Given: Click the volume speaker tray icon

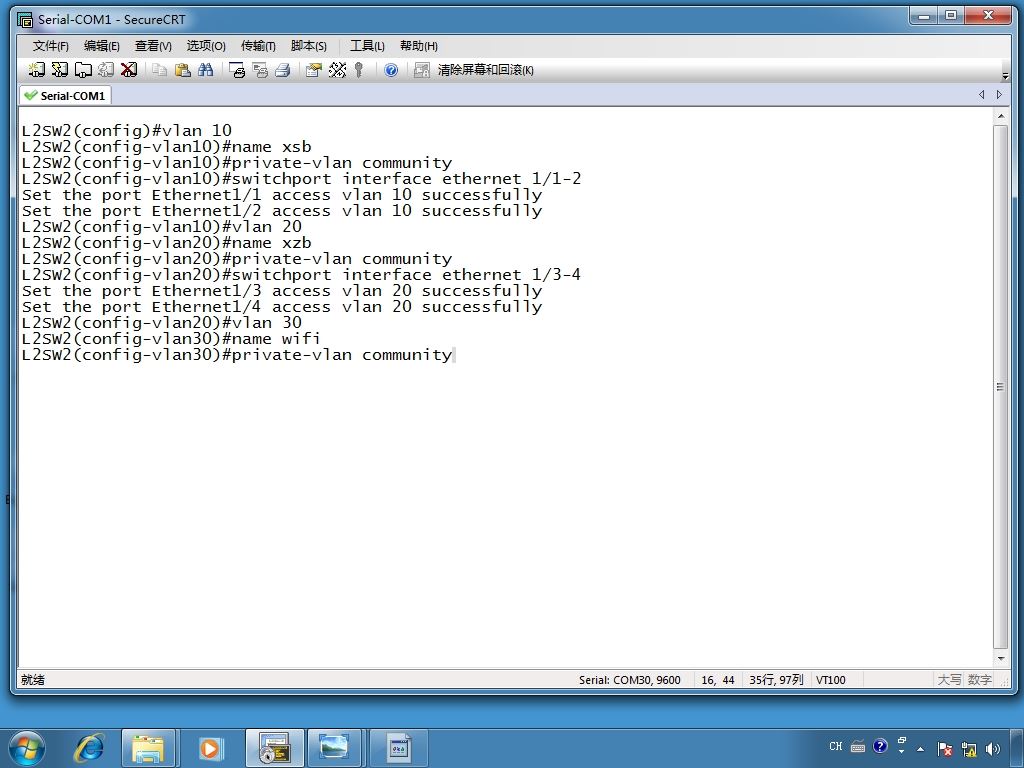Looking at the screenshot, I should pos(993,749).
